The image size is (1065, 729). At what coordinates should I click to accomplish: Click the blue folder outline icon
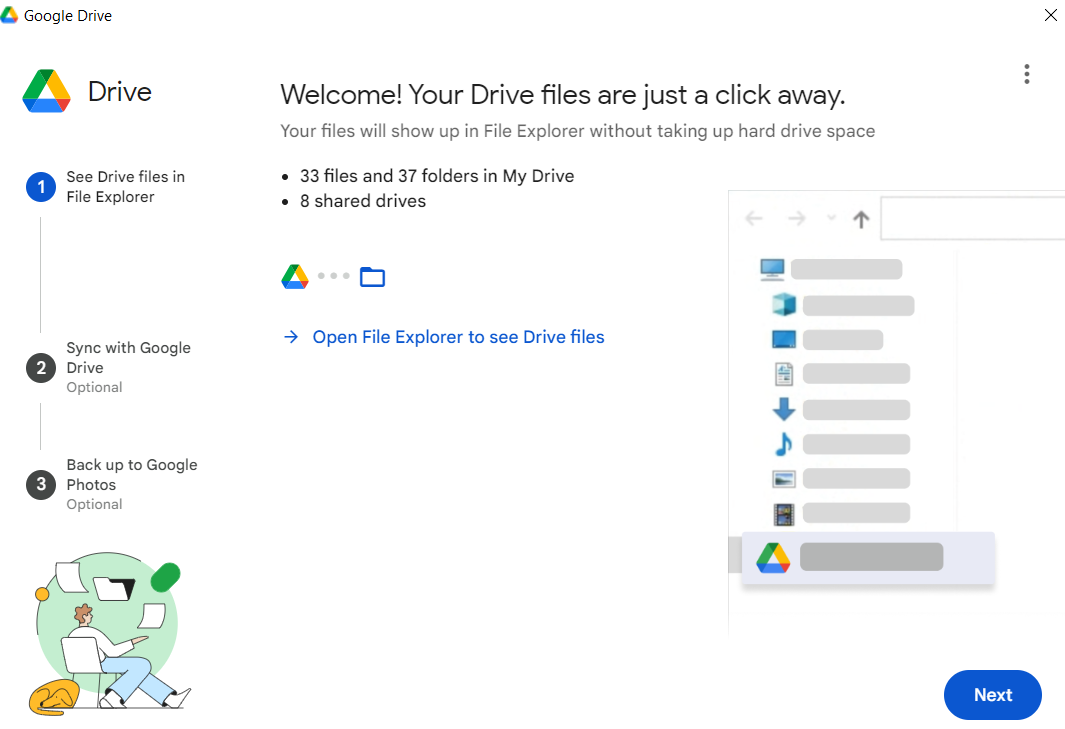(372, 277)
